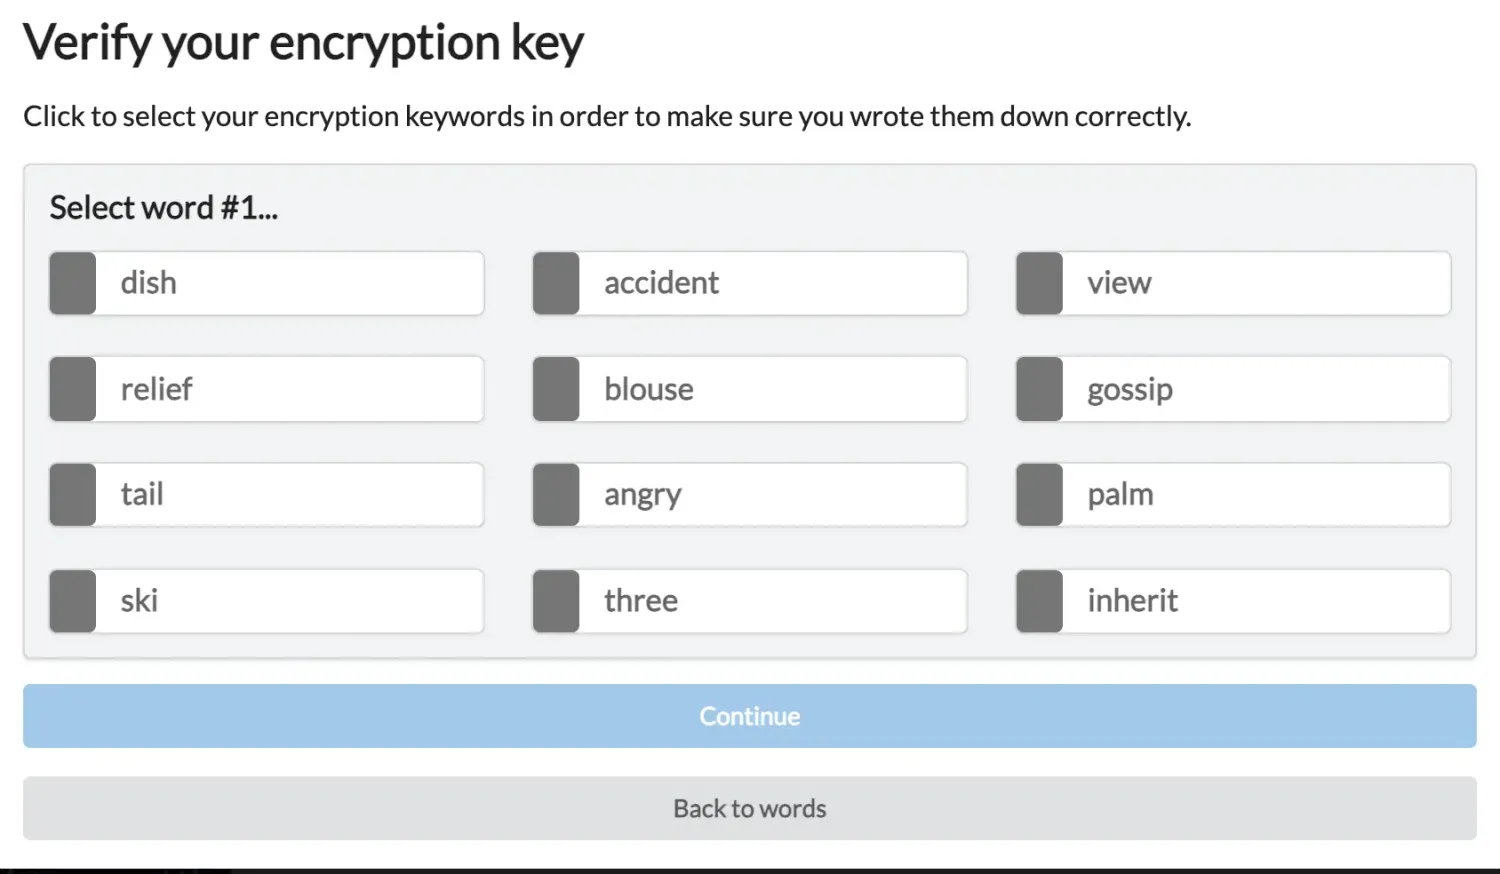The image size is (1500, 874).
Task: Toggle the checkbox next to "ski"
Action: 71,600
